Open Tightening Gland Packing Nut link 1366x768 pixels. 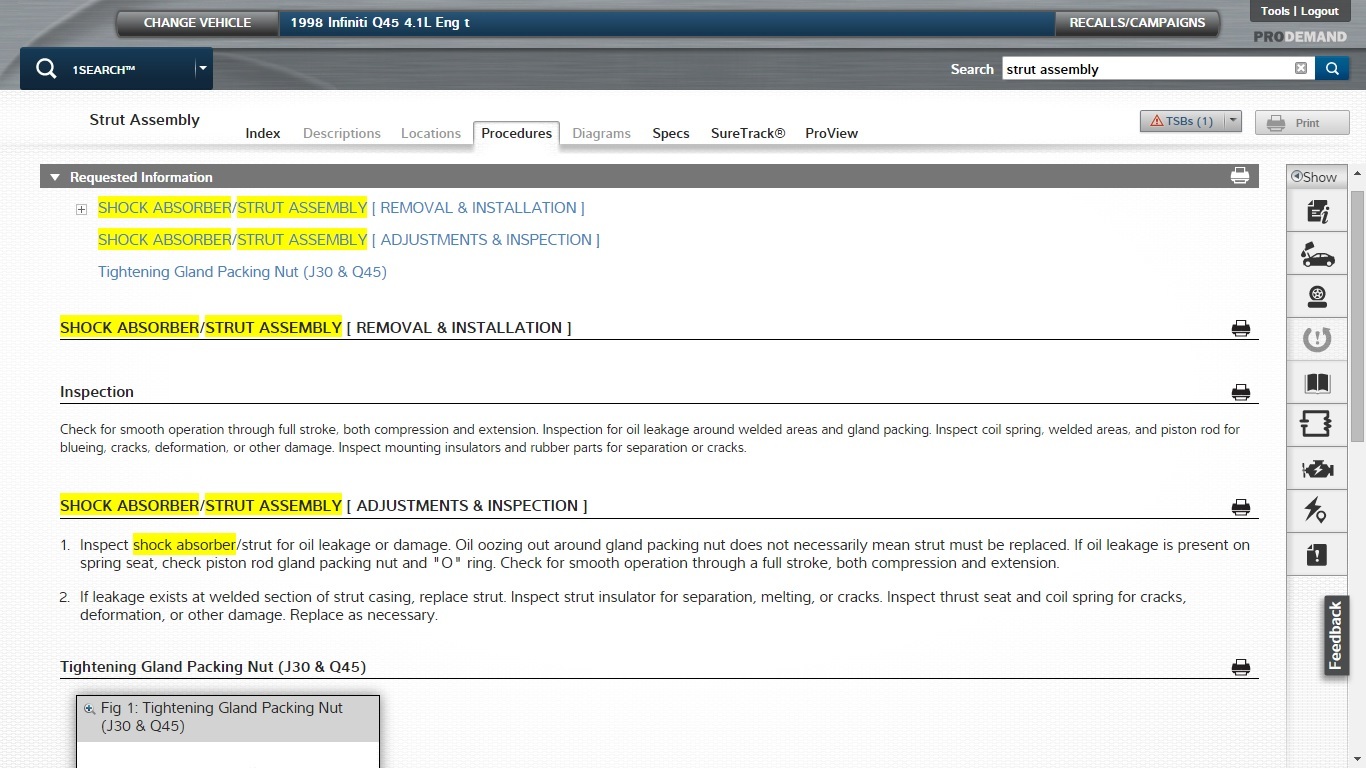242,272
